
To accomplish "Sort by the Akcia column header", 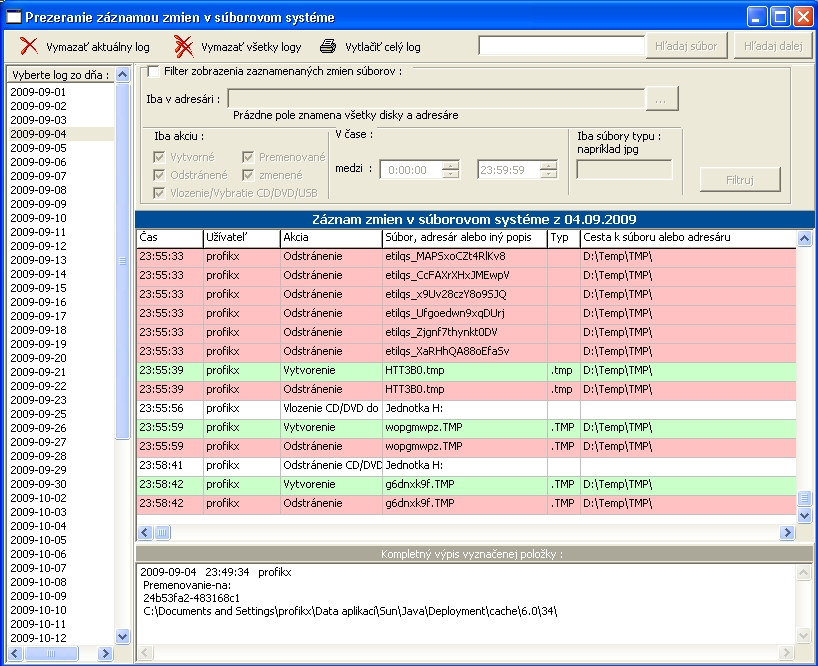I will click(330, 238).
